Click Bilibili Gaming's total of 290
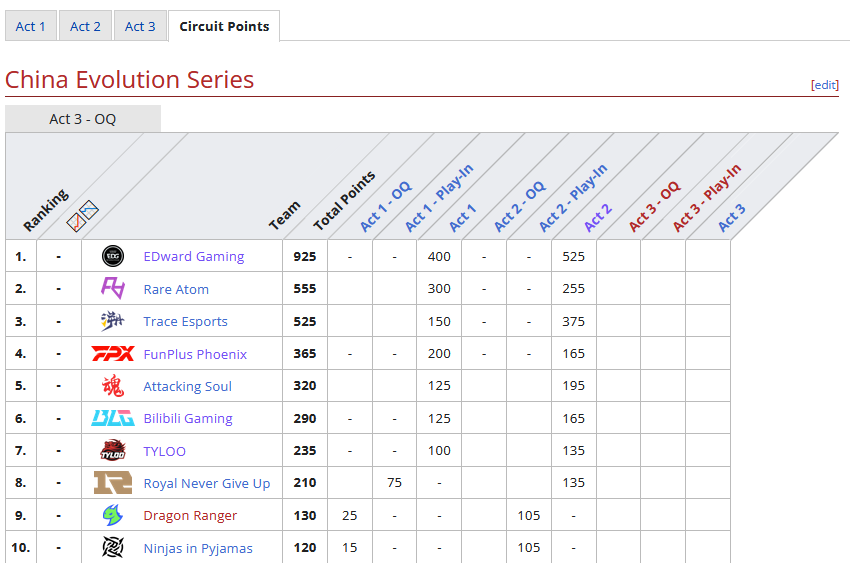The width and height of the screenshot is (850, 564). [x=305, y=419]
